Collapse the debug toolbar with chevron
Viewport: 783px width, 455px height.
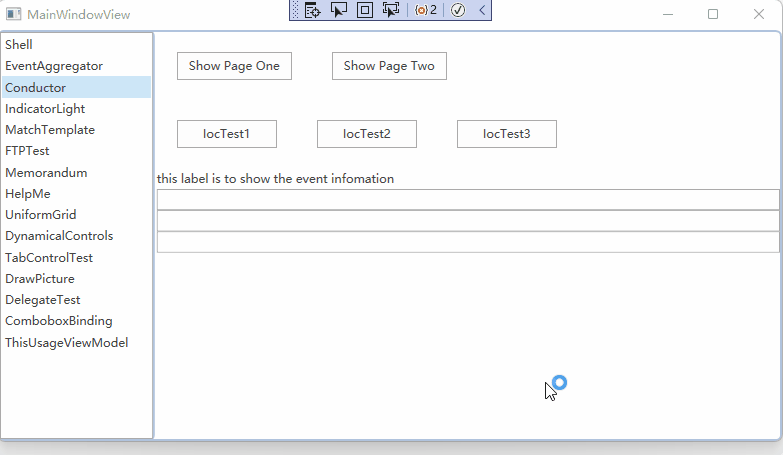[x=482, y=10]
